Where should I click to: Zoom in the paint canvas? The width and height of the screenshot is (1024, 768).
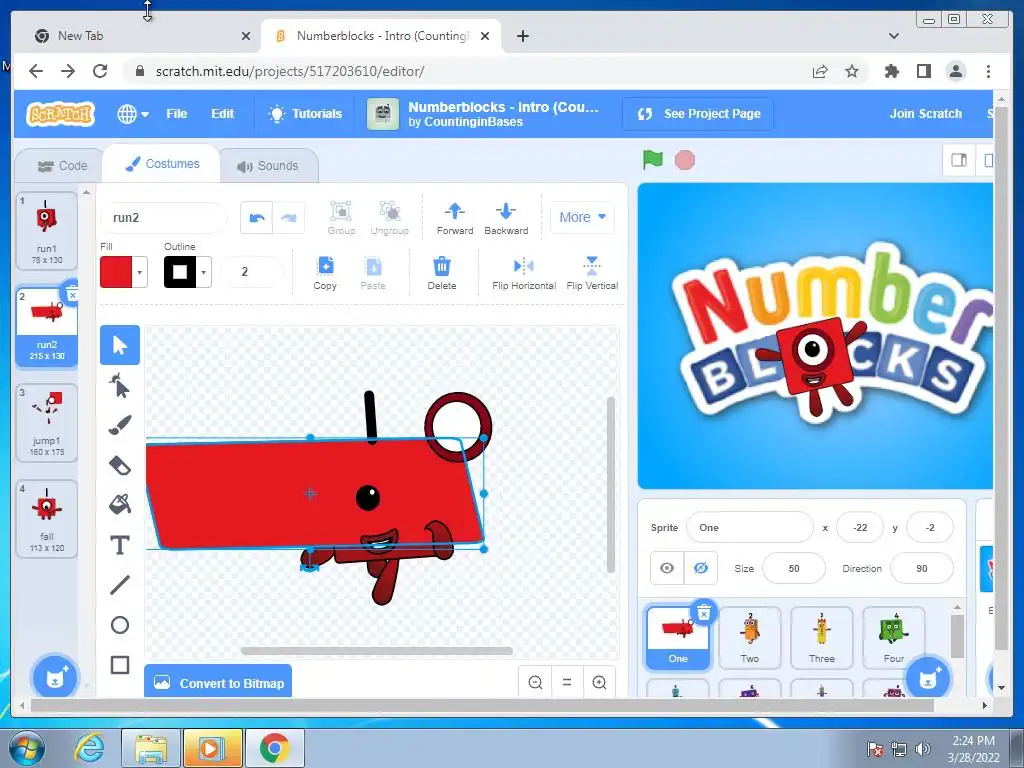[x=599, y=682]
